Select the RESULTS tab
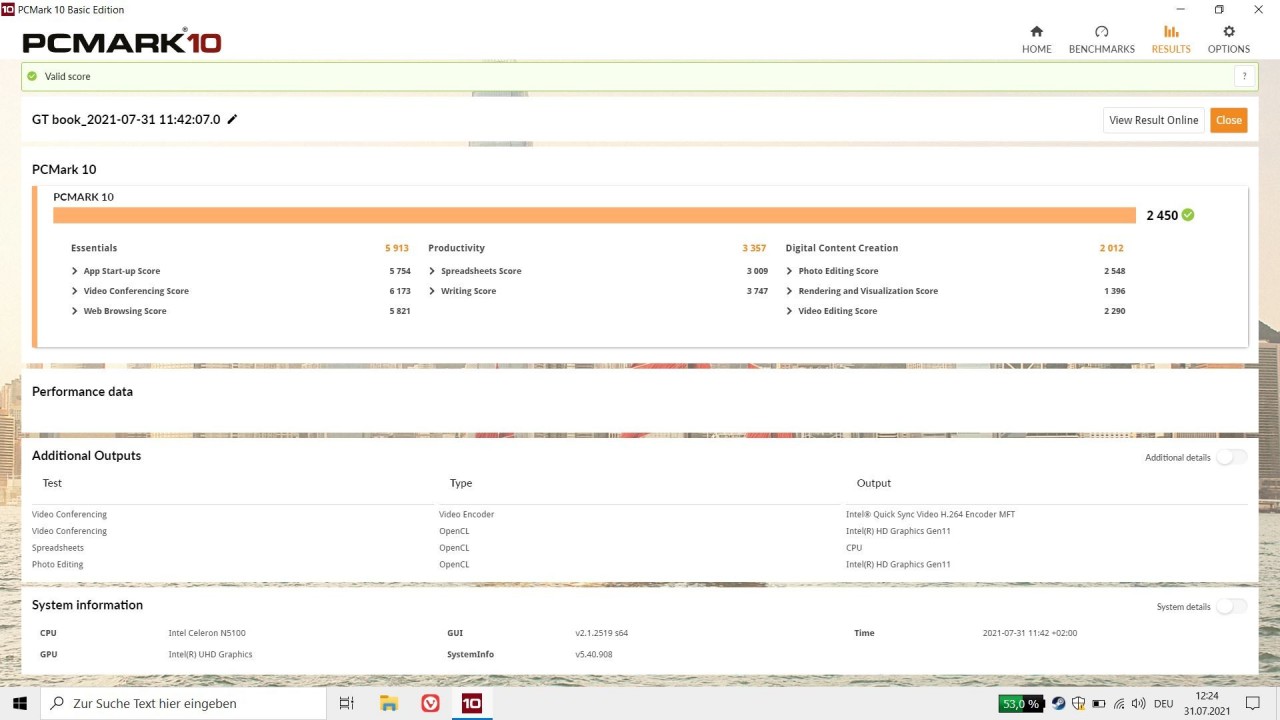1280x720 pixels. pyautogui.click(x=1171, y=40)
